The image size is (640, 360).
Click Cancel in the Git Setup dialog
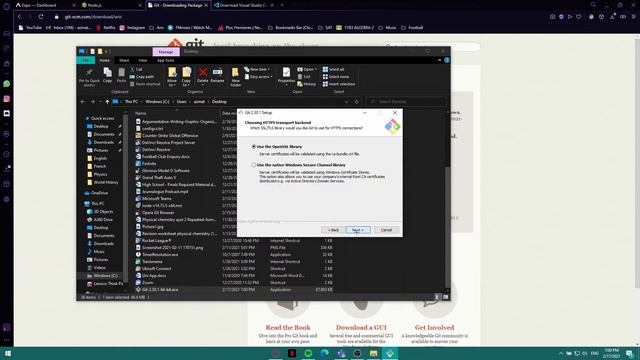tap(386, 230)
